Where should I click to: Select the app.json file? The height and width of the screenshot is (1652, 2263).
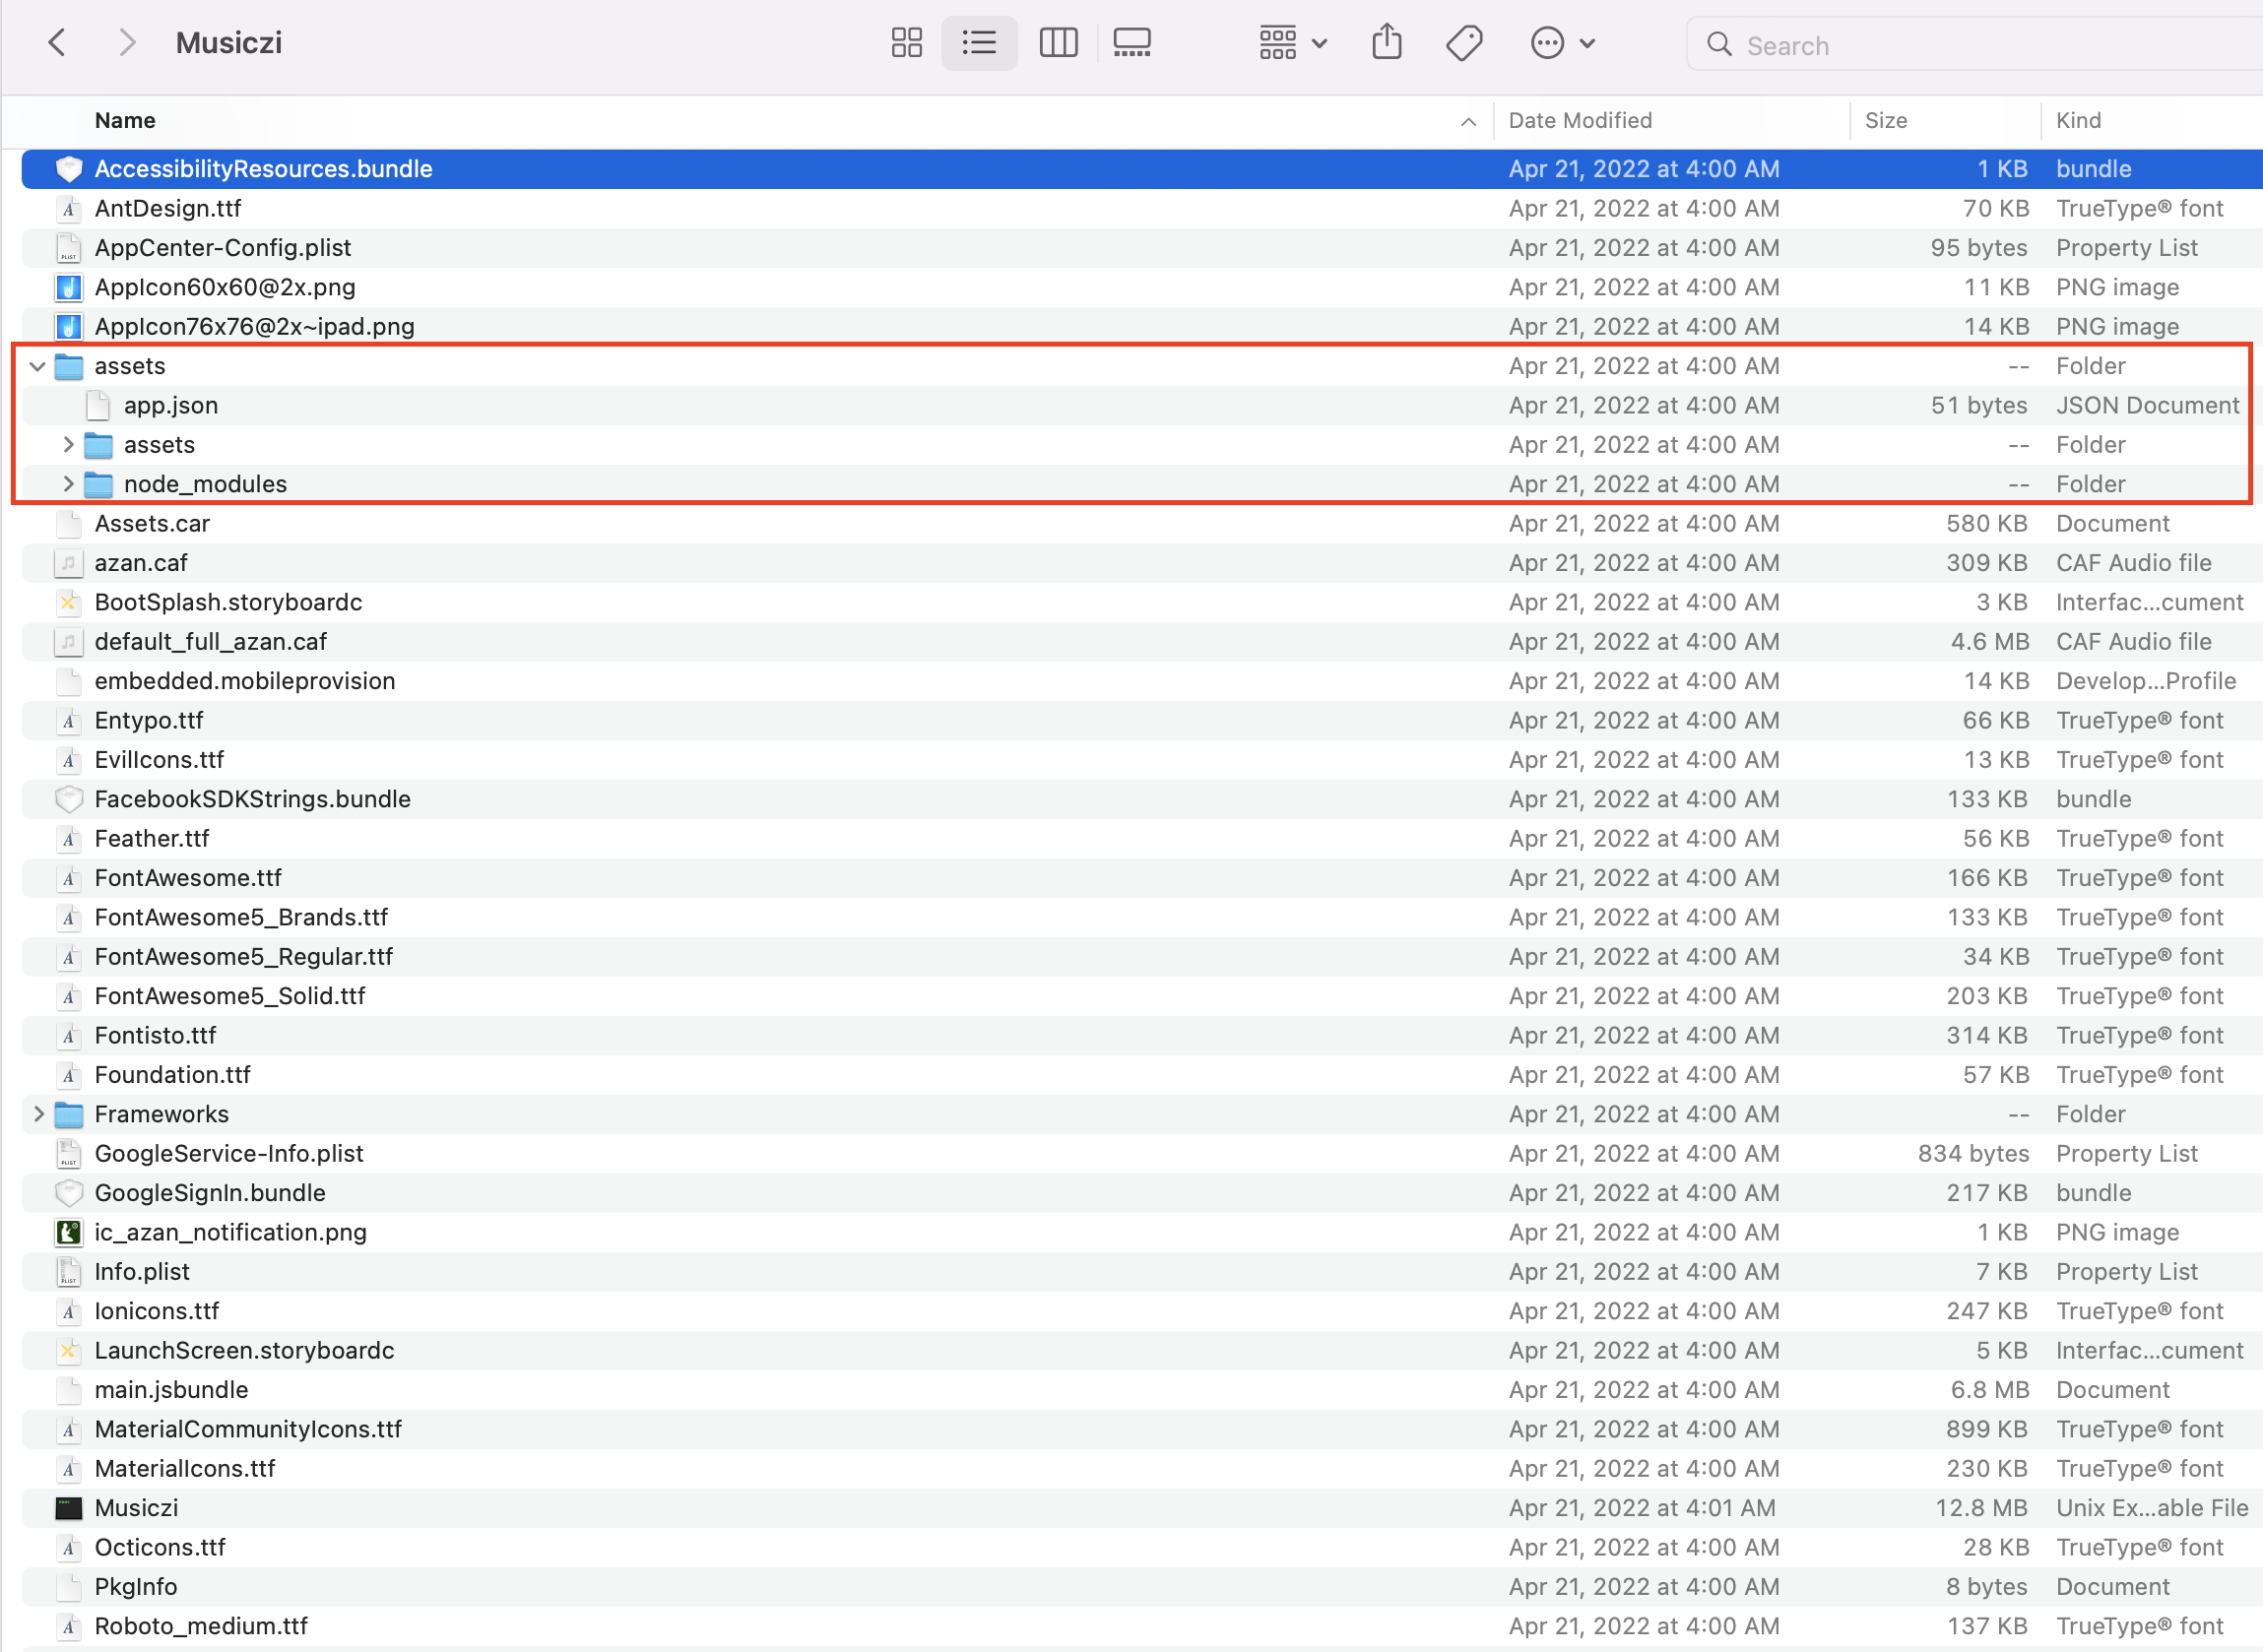171,405
